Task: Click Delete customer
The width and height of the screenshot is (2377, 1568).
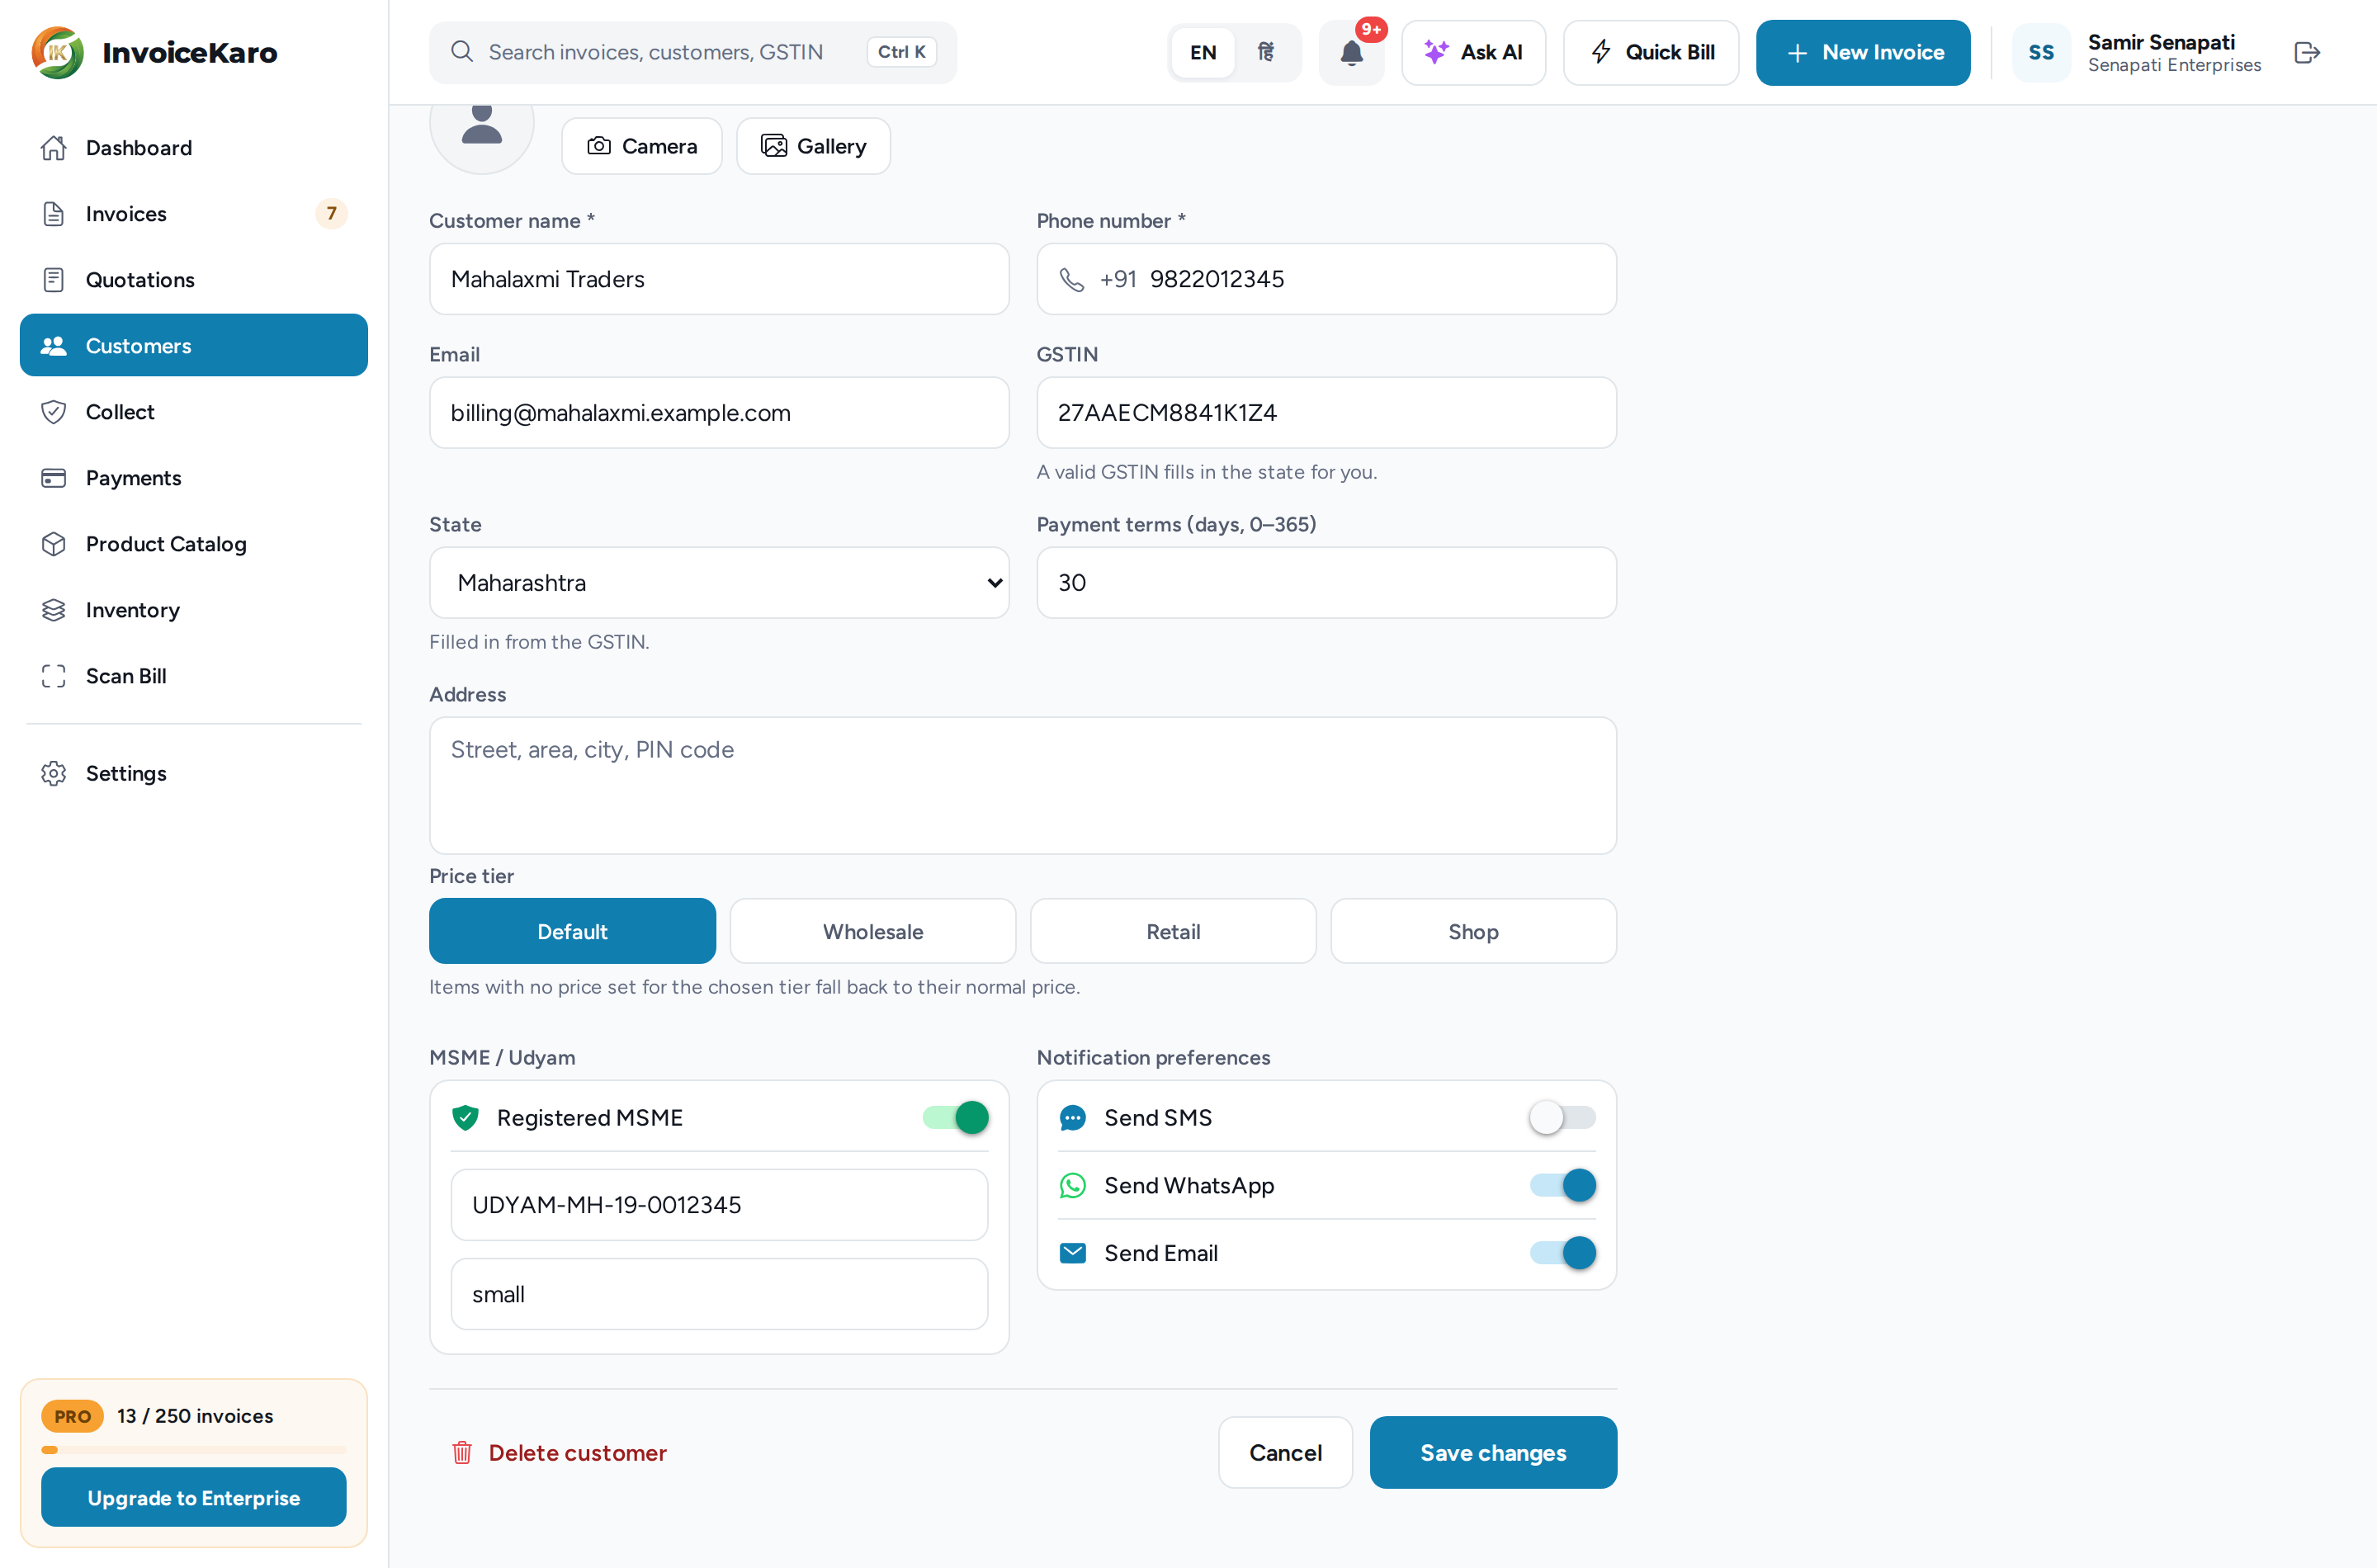Action: (x=558, y=1452)
